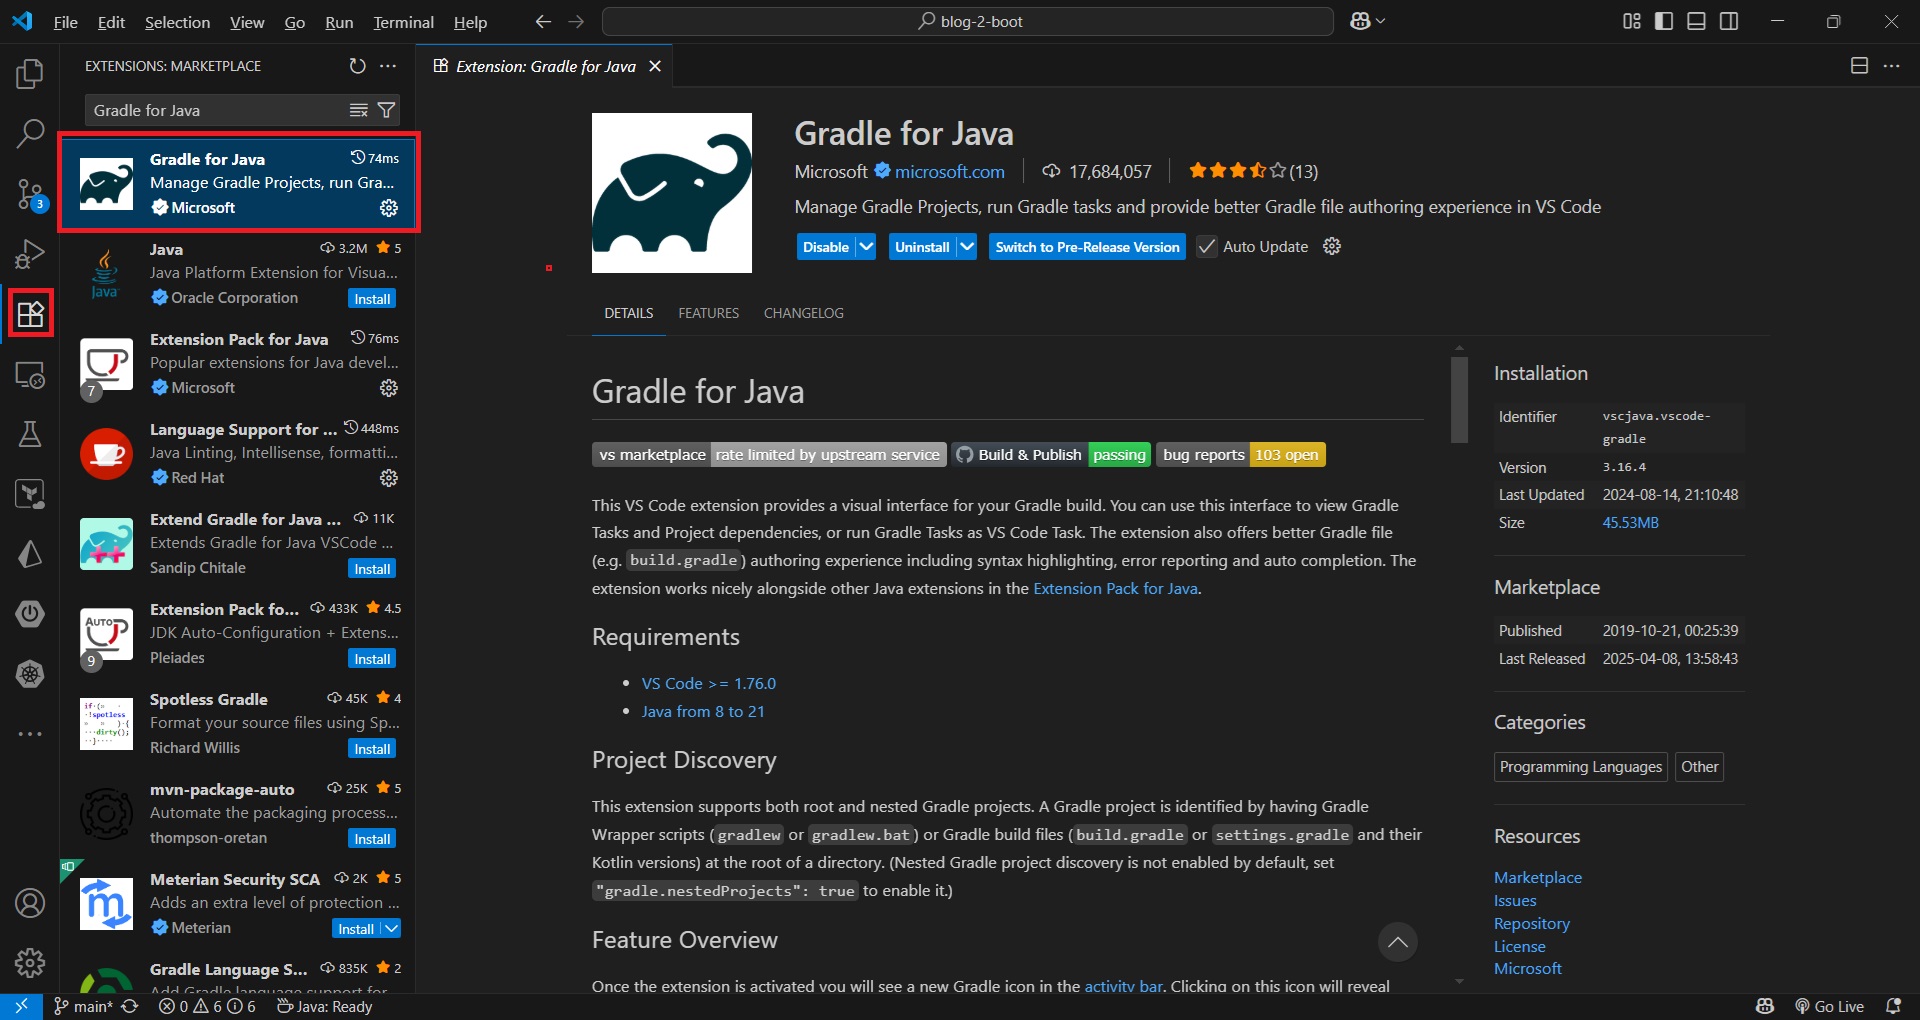Open the Extensions view icon
The height and width of the screenshot is (1020, 1920).
(x=30, y=314)
